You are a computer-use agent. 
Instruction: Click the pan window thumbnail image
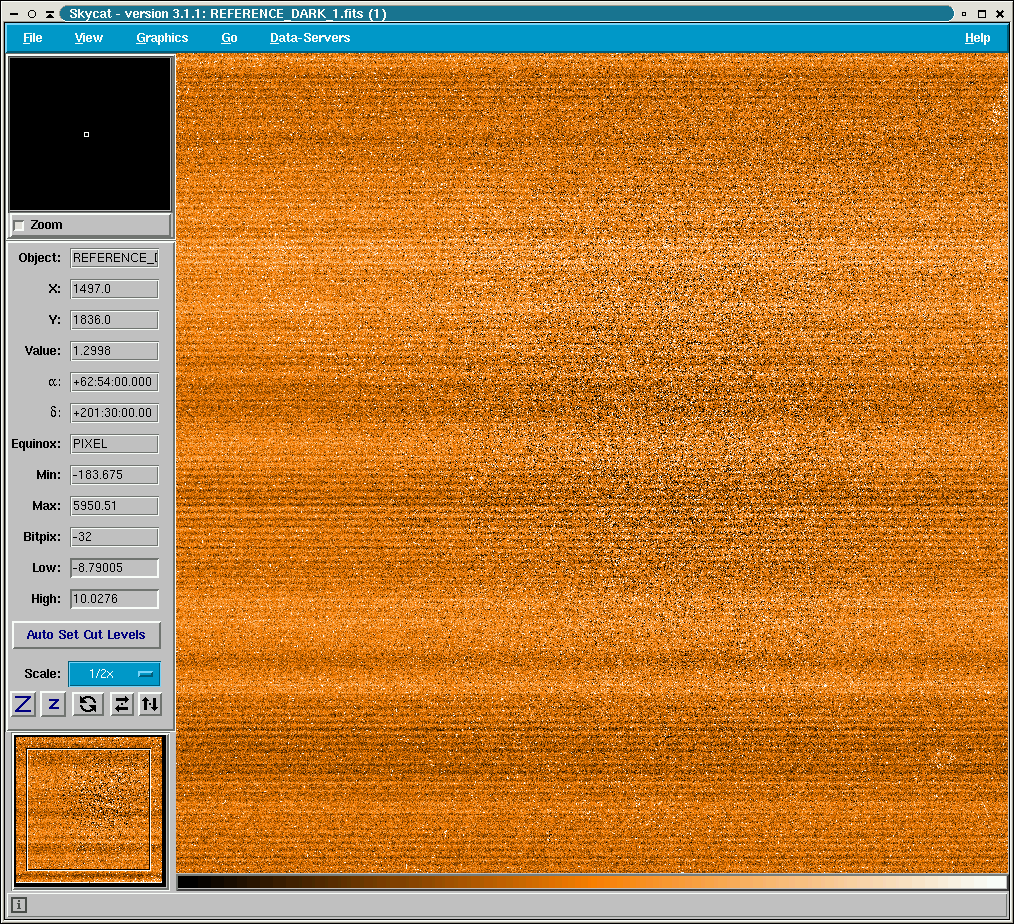(89, 809)
